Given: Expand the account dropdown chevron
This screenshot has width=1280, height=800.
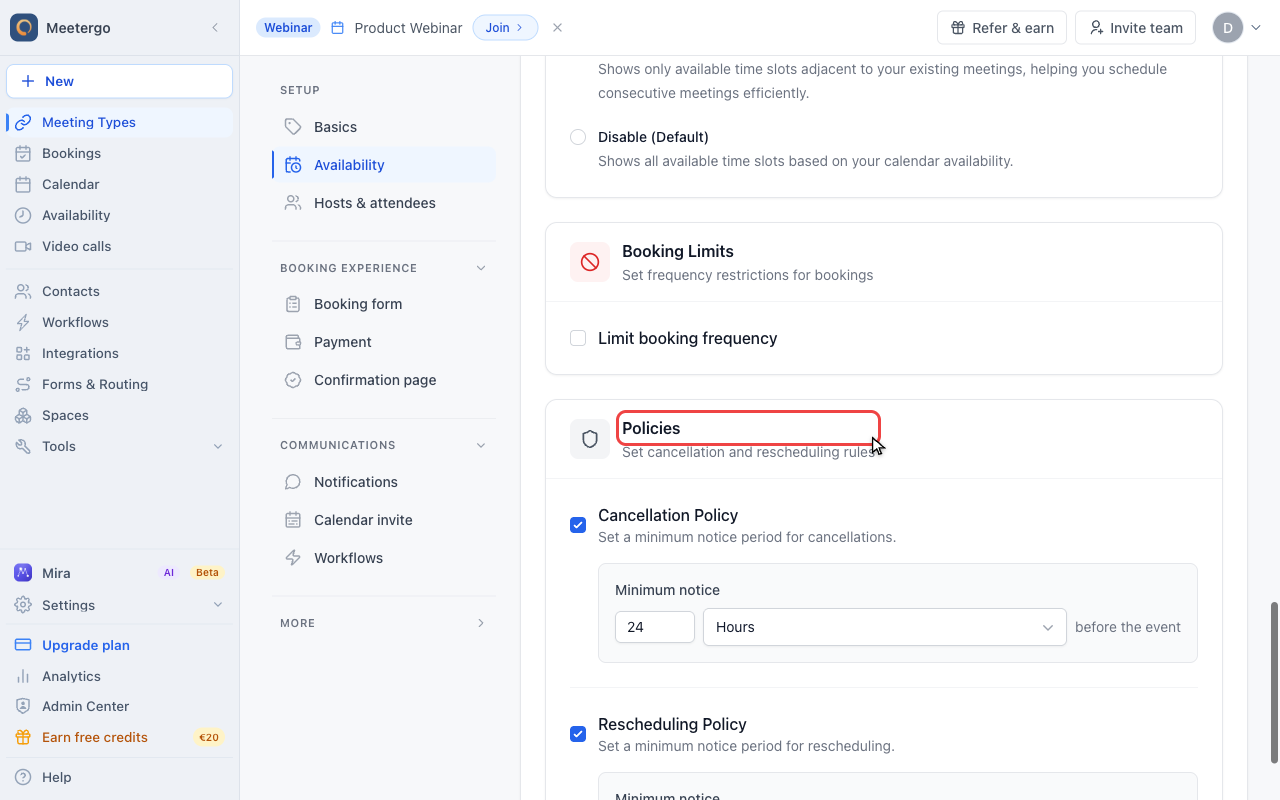Looking at the screenshot, I should [1256, 28].
